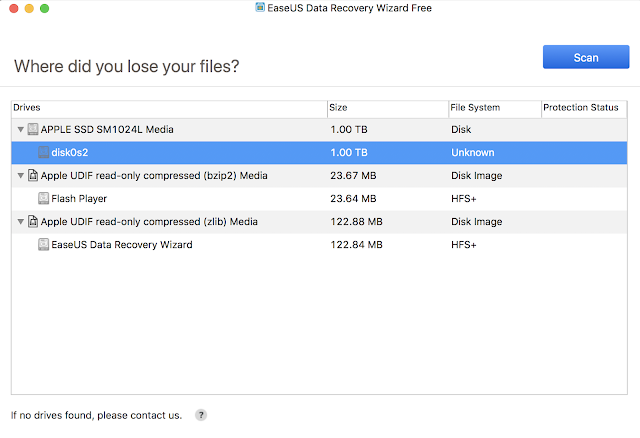Click the EaseUS Data Recovery Wizard volume icon
Viewport: 640px width, 438px height.
pyautogui.click(x=44, y=244)
